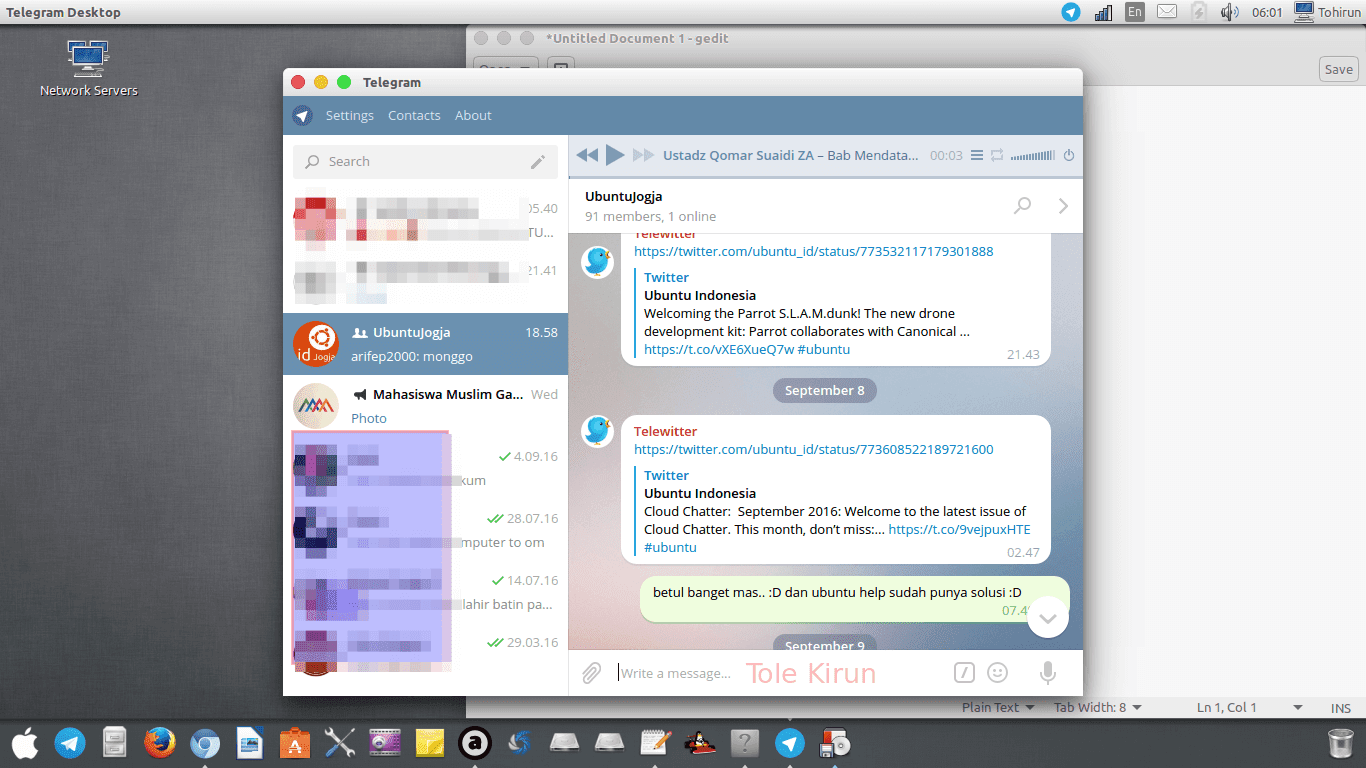Open the Trash in the dock
The image size is (1366, 768).
[1340, 743]
